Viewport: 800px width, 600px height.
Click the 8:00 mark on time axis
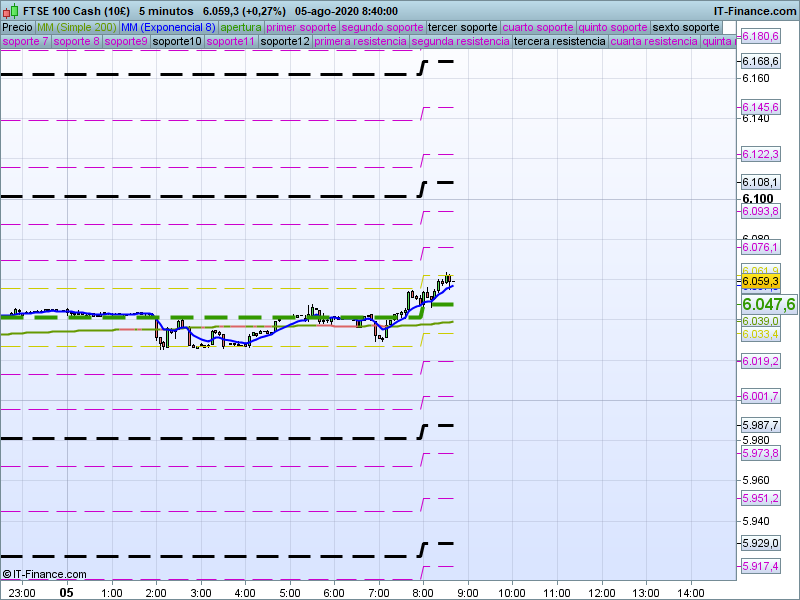(x=423, y=592)
